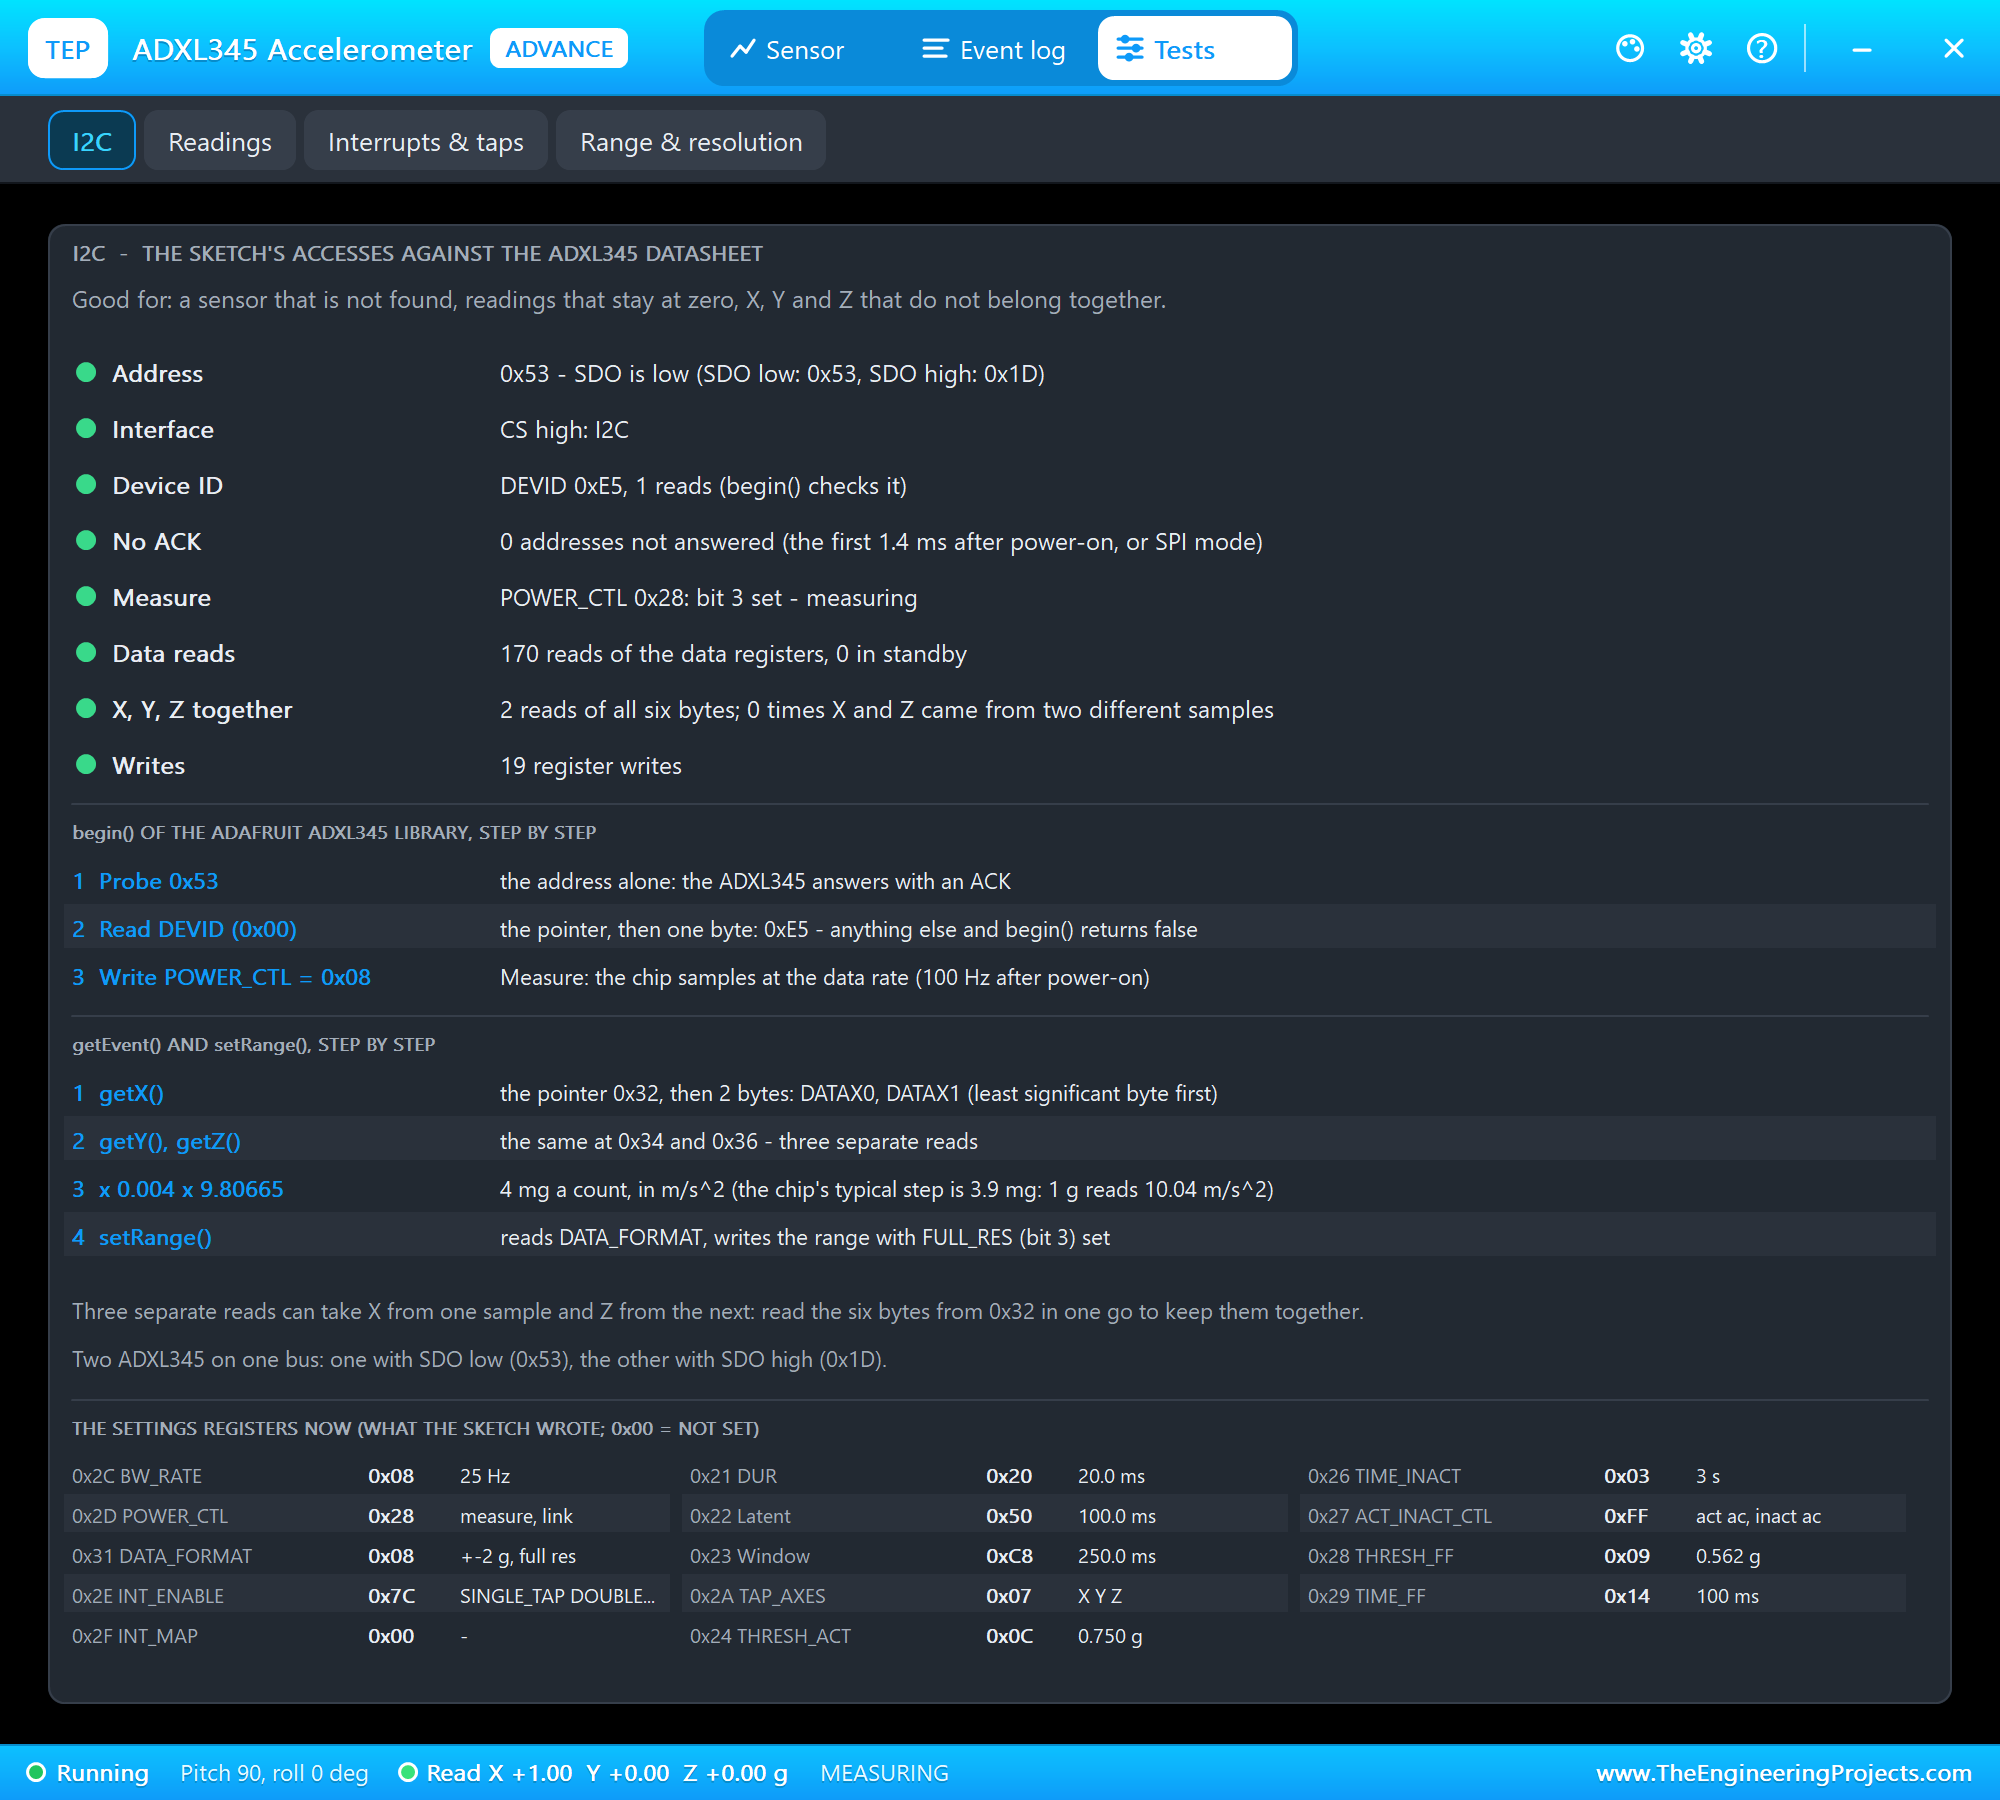Click the Writes green status dot
The image size is (2000, 1800).
[x=86, y=765]
